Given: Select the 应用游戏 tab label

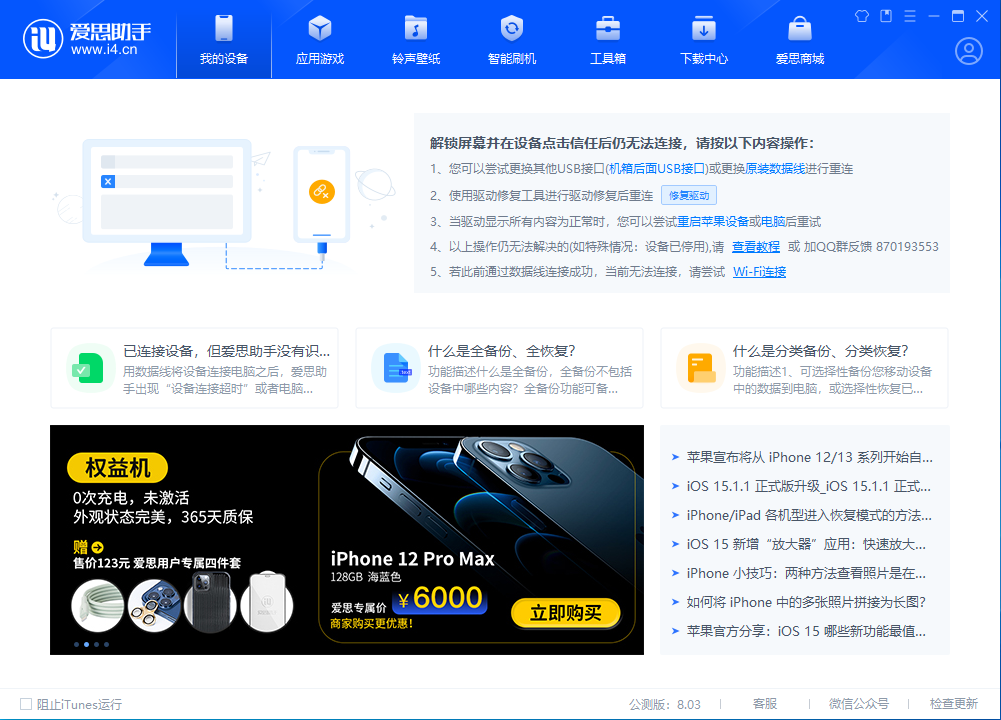Looking at the screenshot, I should point(320,59).
